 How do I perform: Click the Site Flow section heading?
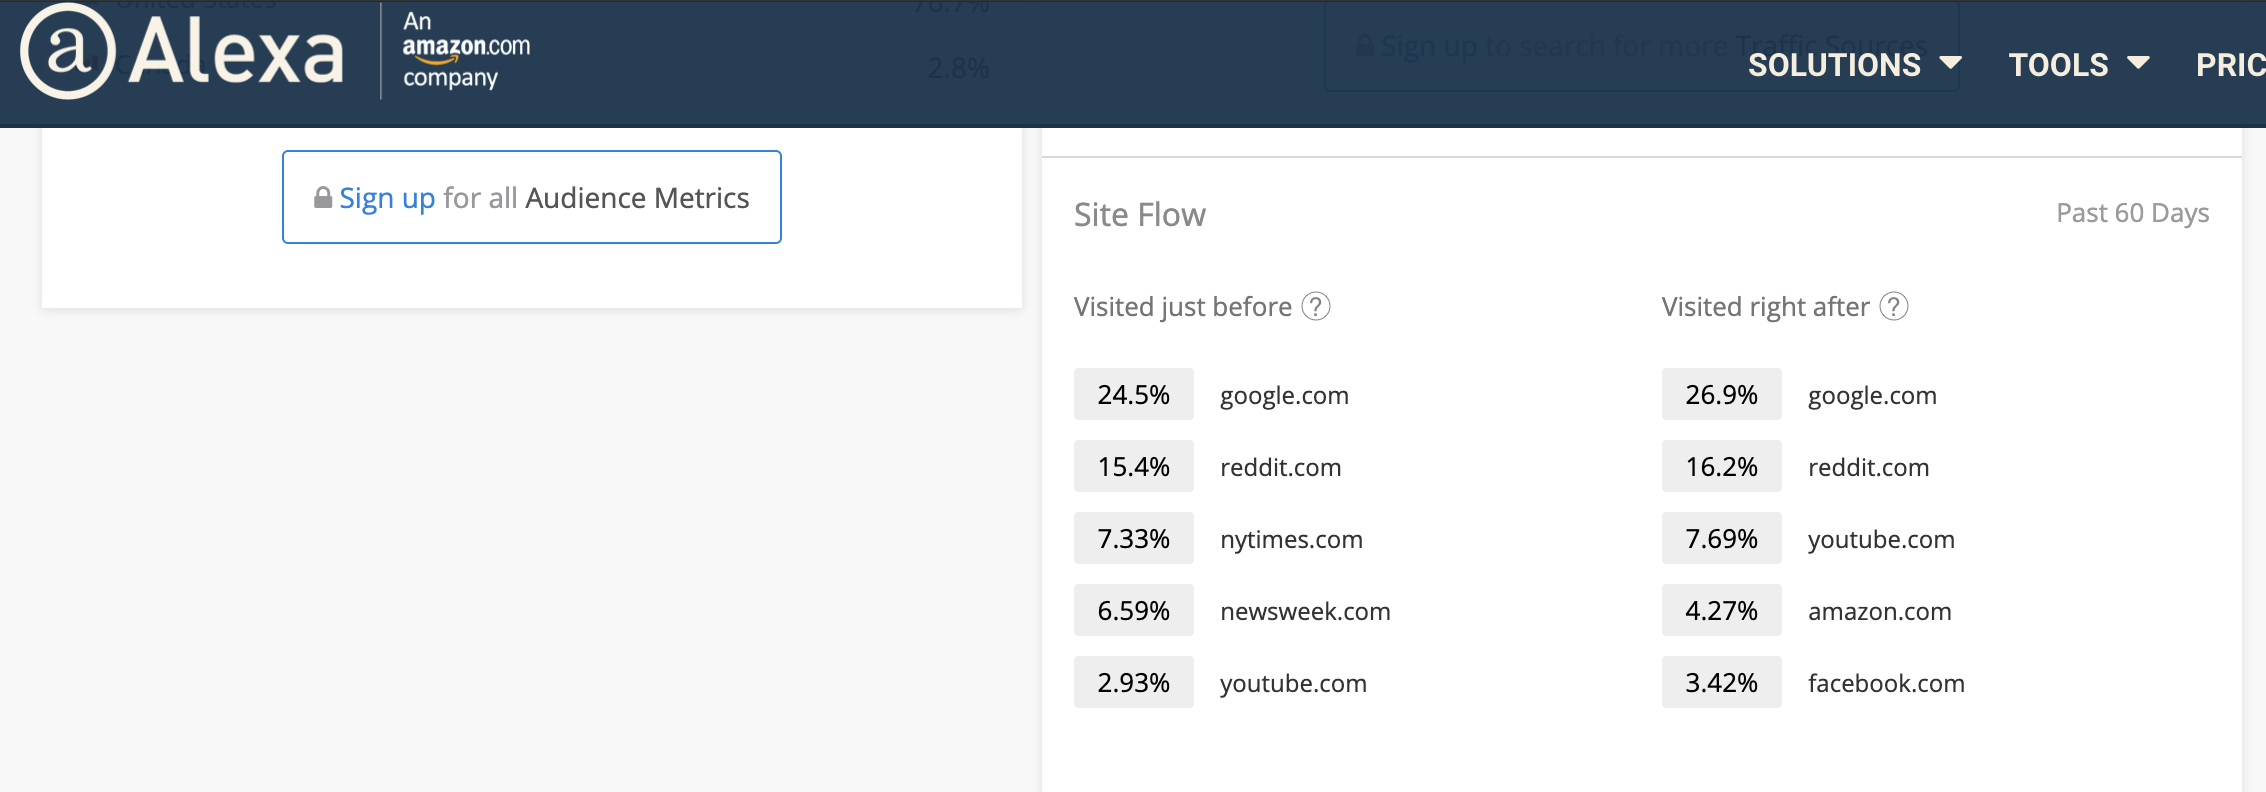[1139, 215]
